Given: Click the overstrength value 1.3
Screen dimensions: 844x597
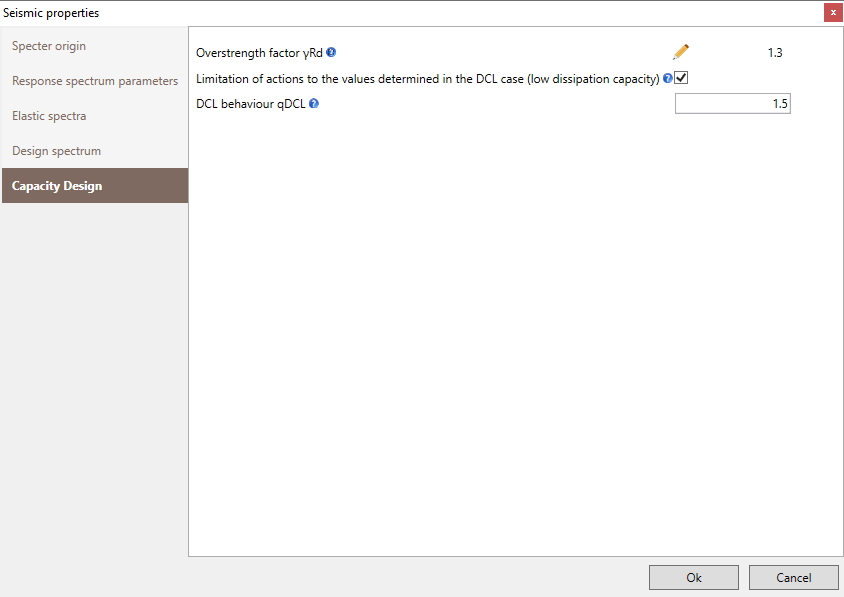Looking at the screenshot, I should pos(775,53).
